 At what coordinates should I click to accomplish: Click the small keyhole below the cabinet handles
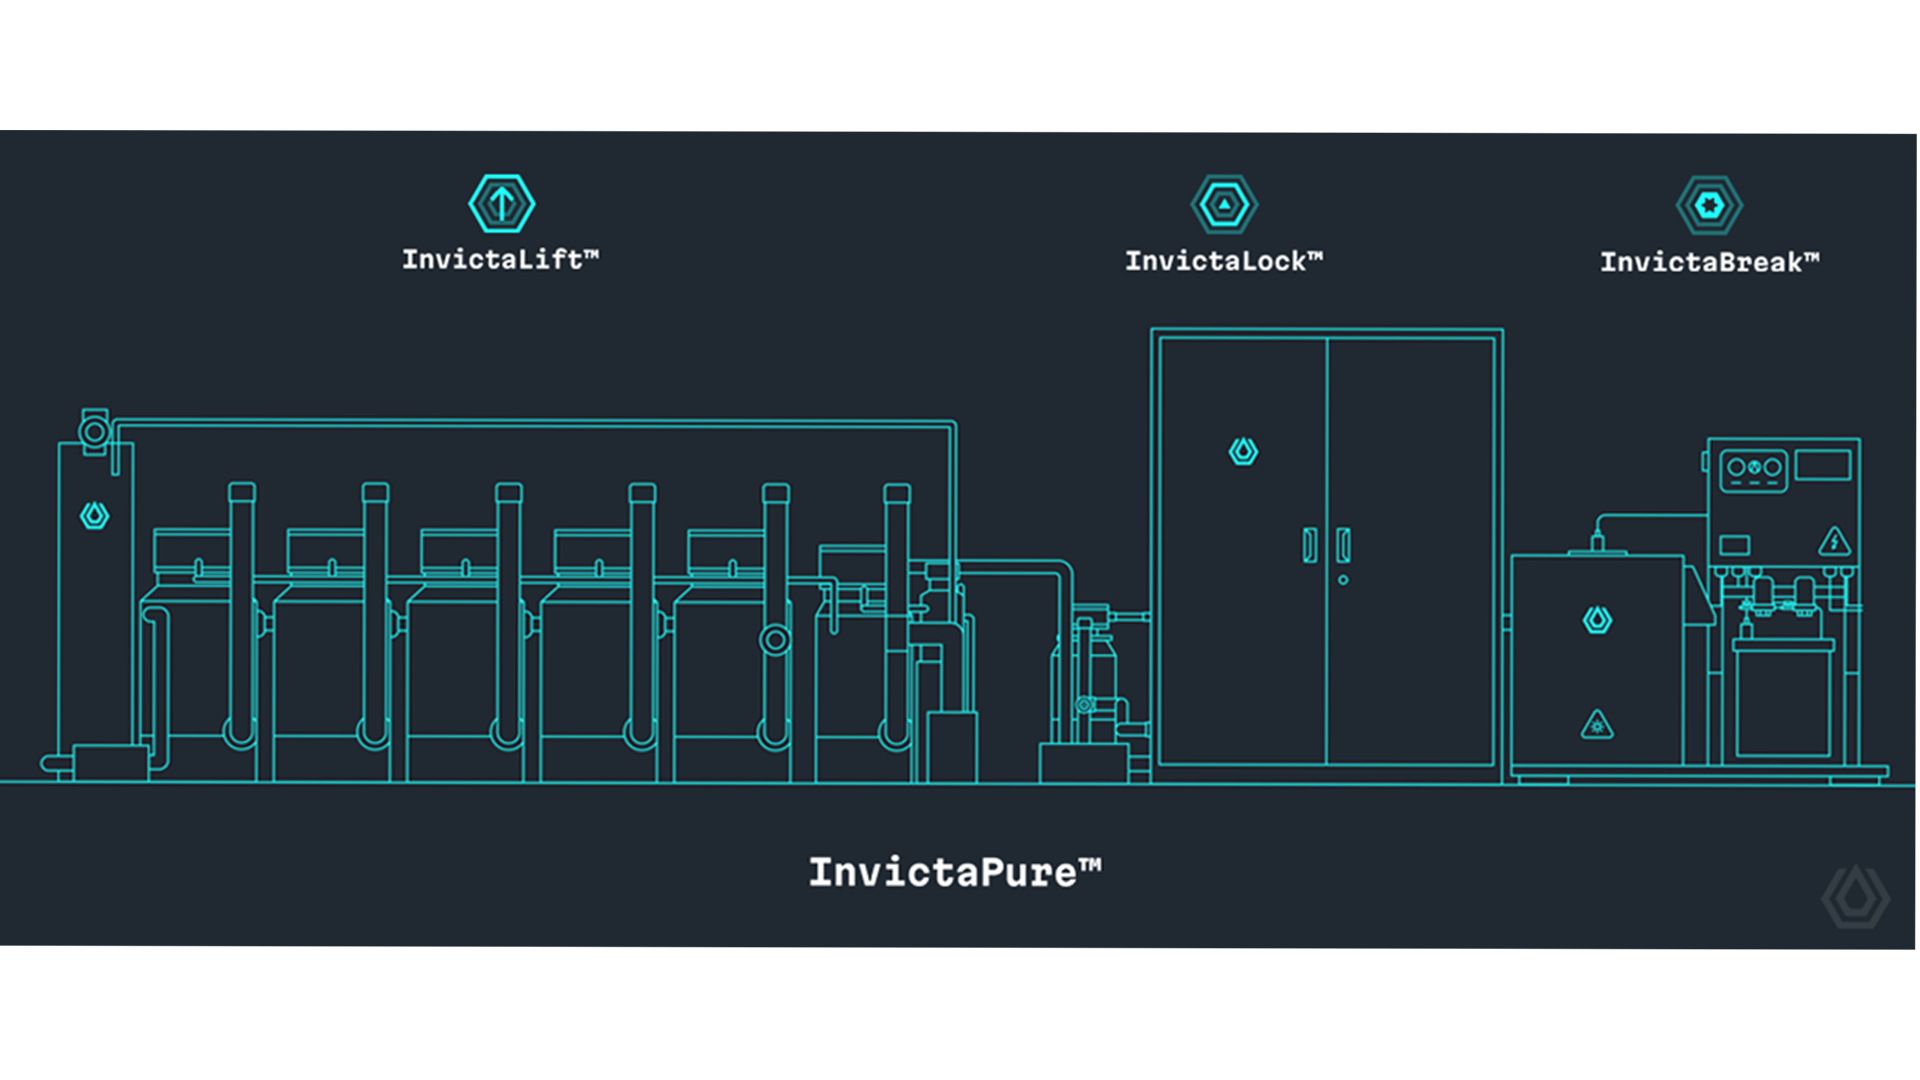[x=1343, y=580]
